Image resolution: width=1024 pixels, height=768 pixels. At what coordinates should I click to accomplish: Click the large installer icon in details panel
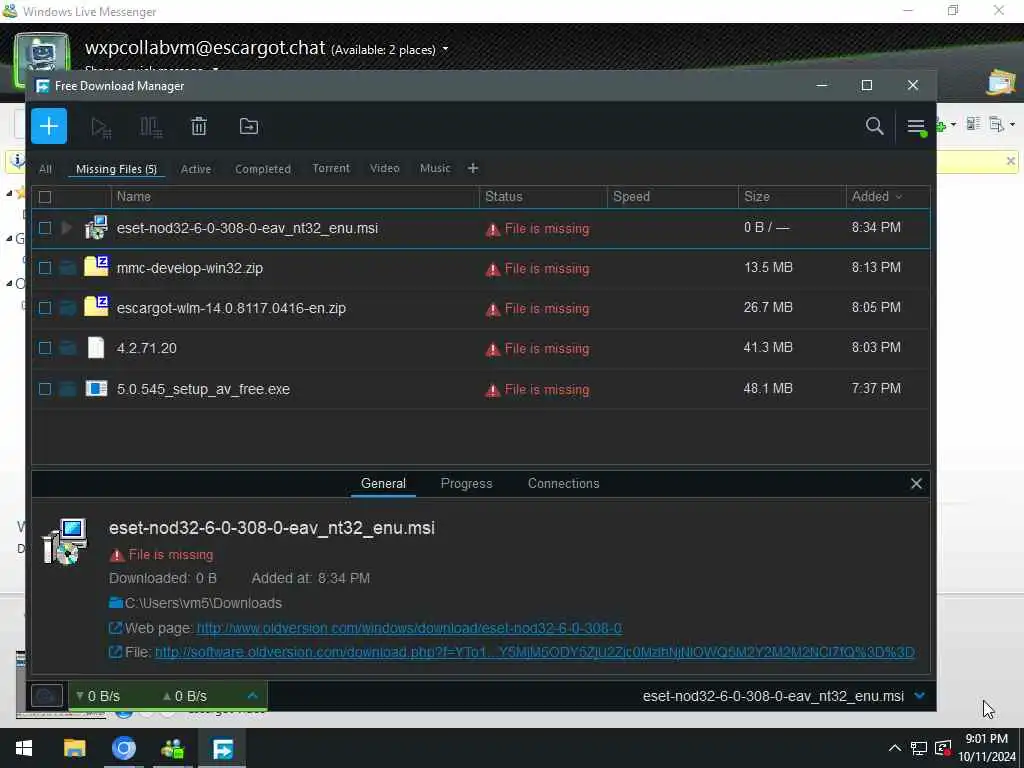click(65, 541)
